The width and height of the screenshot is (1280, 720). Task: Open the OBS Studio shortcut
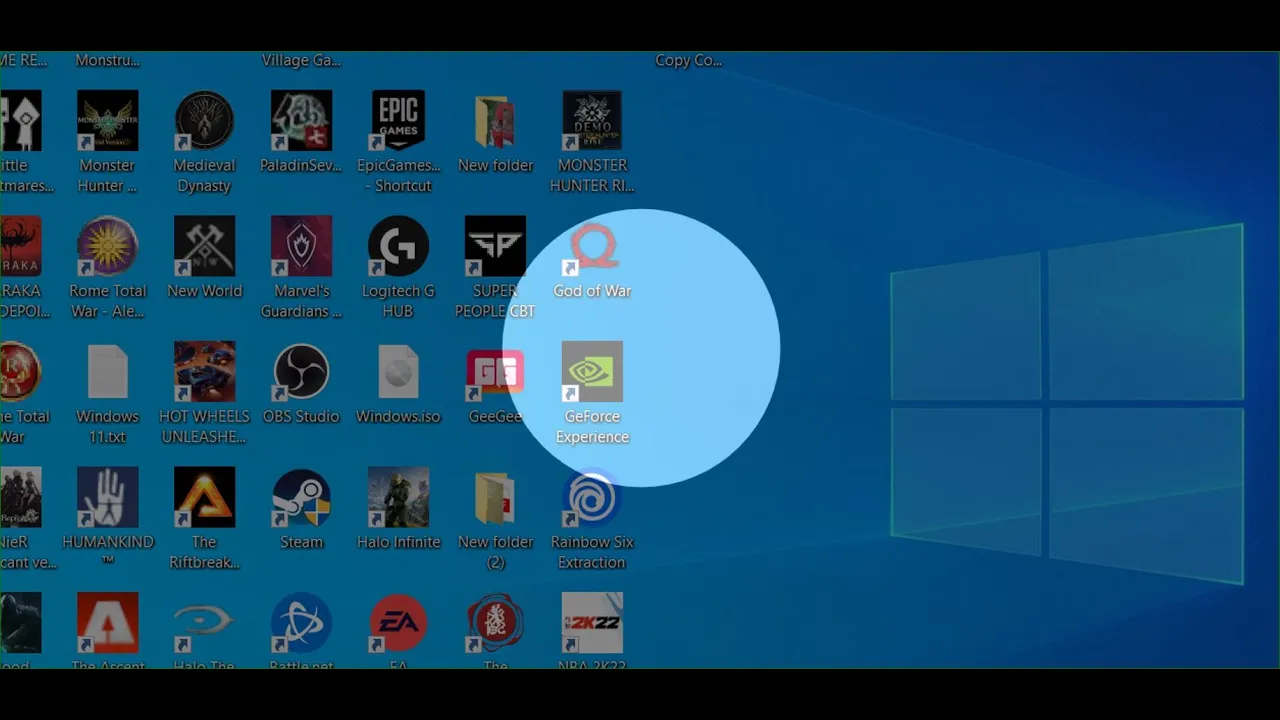point(301,372)
